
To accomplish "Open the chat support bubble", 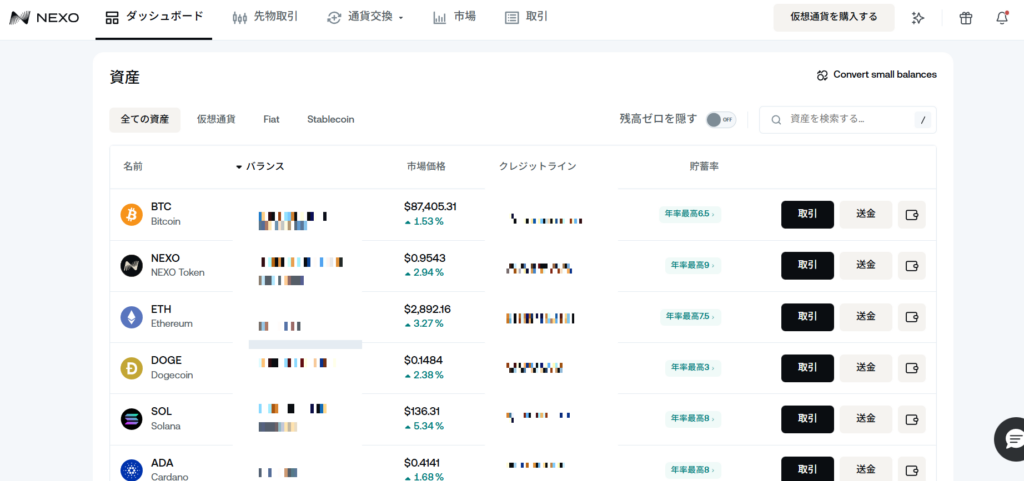I will click(1012, 439).
